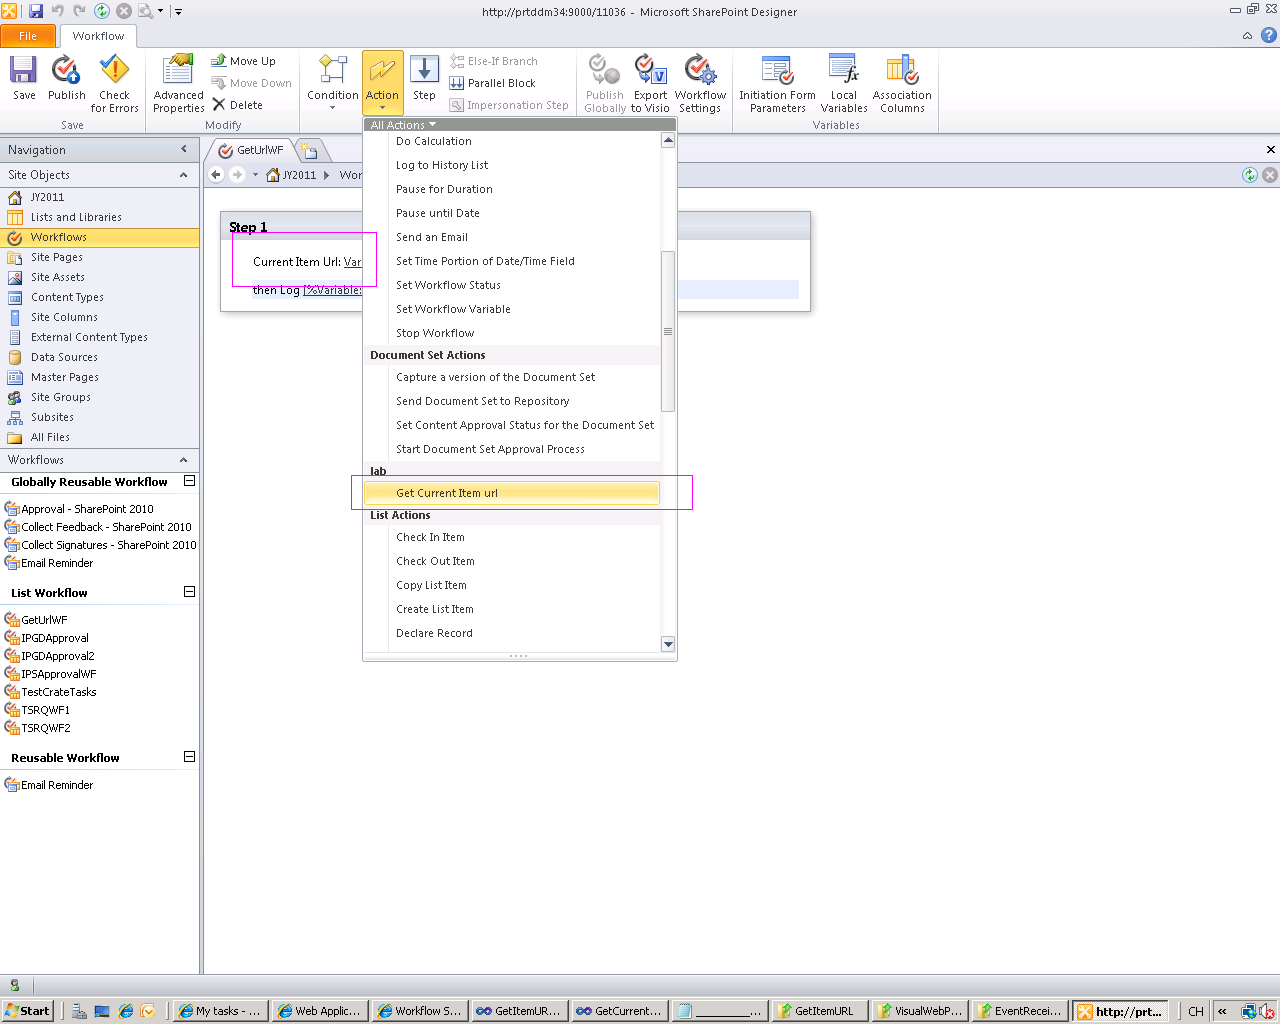Open Initiation Form Parameters

777,83
